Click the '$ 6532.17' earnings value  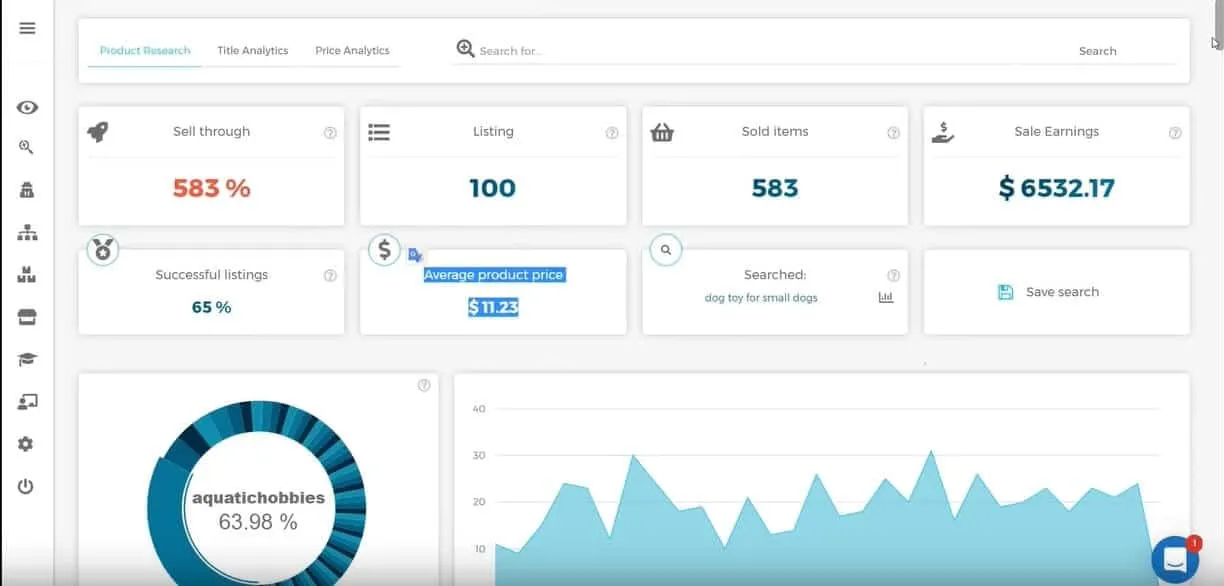pos(1056,188)
